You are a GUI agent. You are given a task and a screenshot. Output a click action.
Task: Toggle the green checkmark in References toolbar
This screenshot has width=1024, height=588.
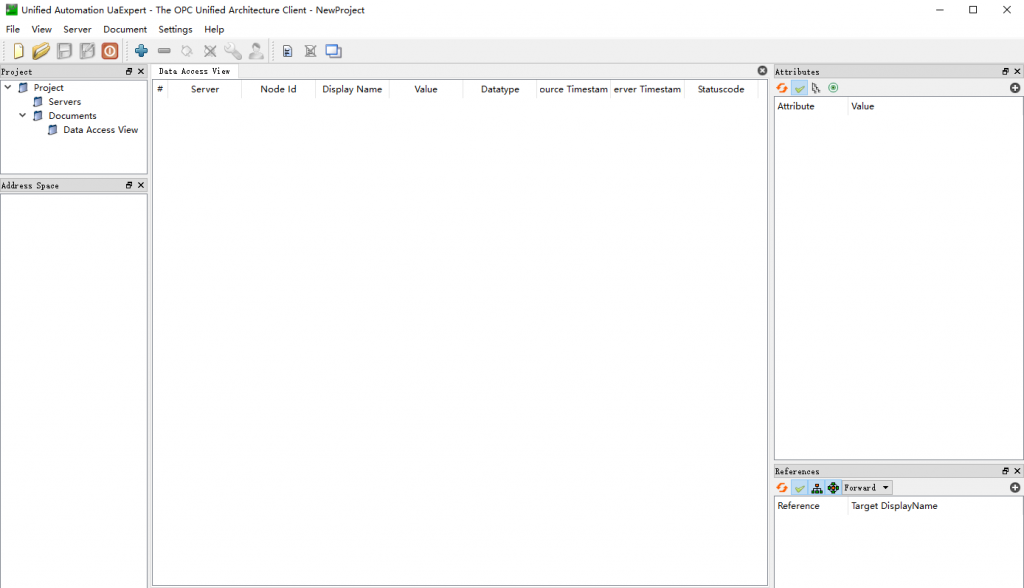pyautogui.click(x=799, y=488)
